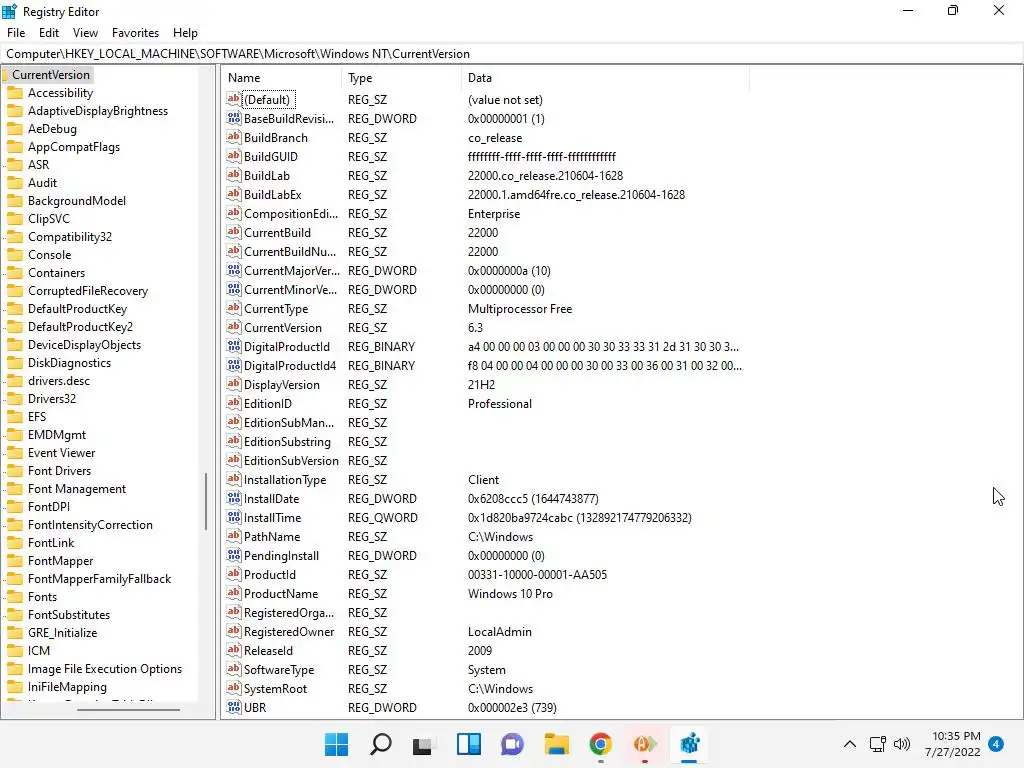Click the string icon next to EditionID
Viewport: 1024px width, 768px height.
click(234, 403)
